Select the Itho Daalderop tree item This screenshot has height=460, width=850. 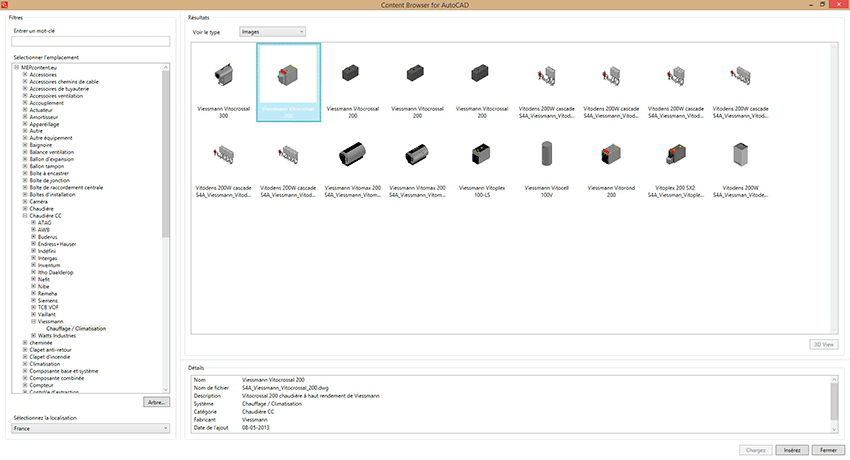[55, 272]
